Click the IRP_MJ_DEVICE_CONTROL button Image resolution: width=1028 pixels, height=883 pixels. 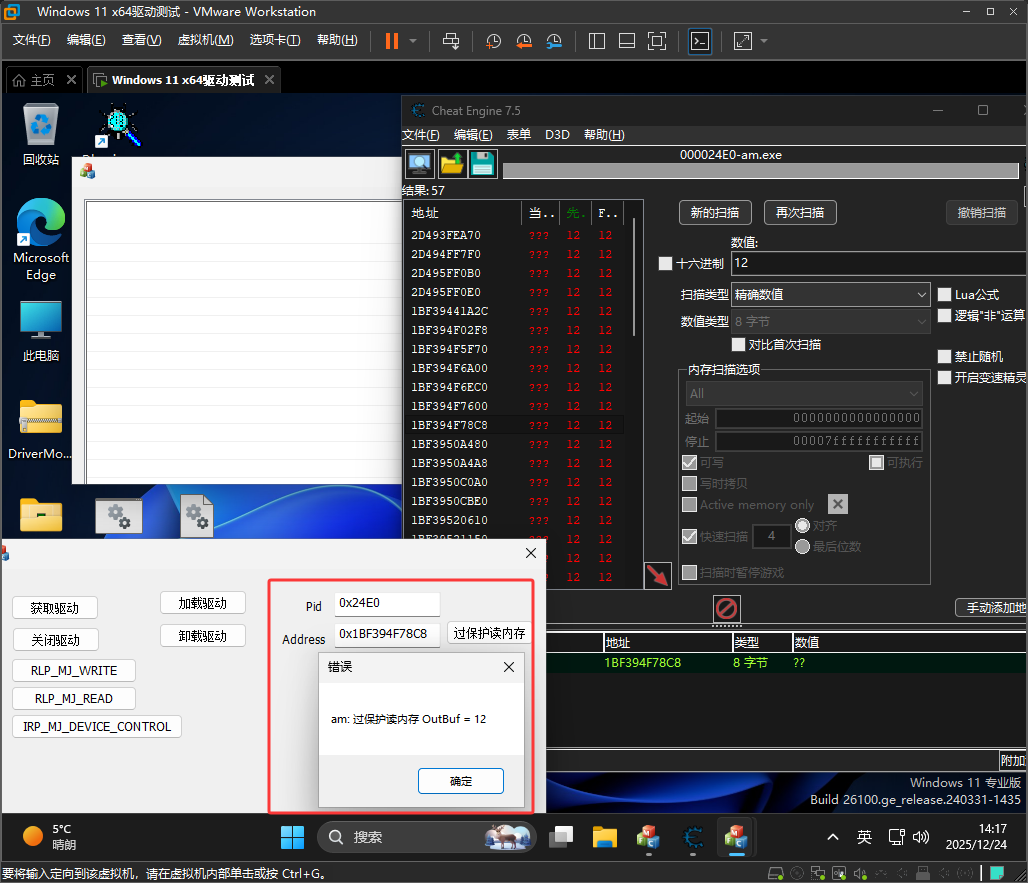(x=97, y=726)
